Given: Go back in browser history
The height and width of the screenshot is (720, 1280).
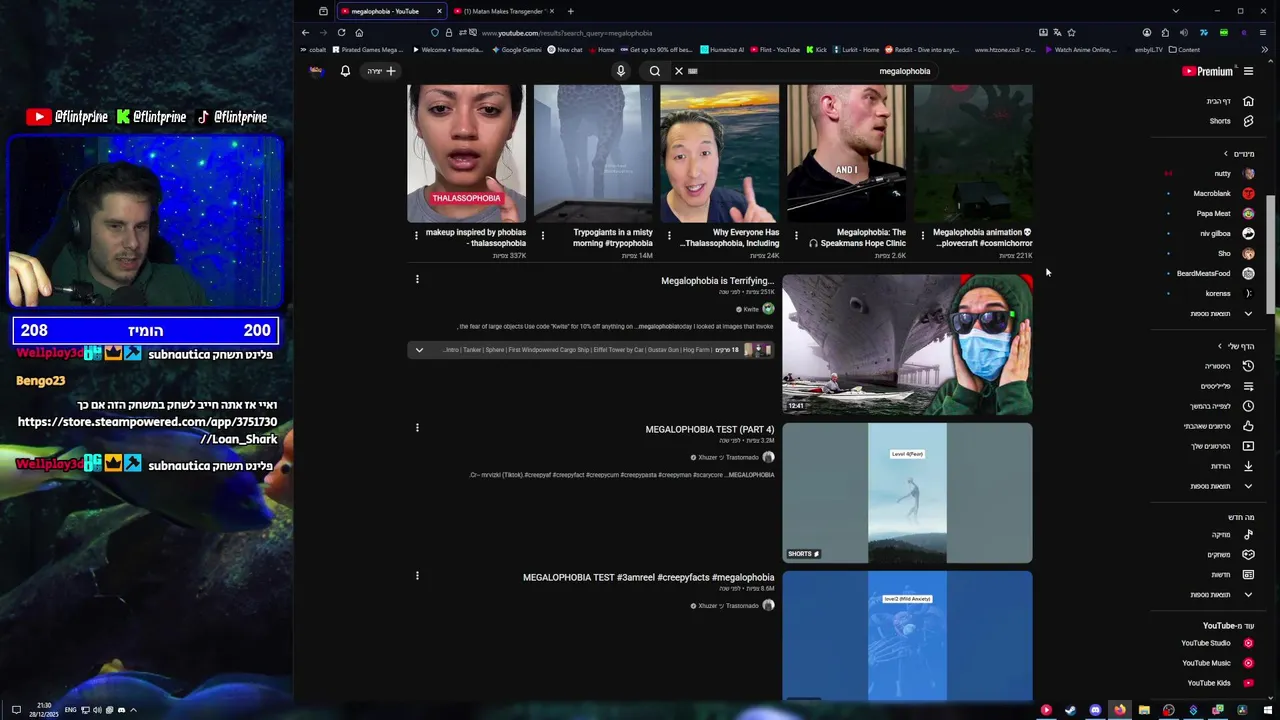Looking at the screenshot, I should (x=305, y=32).
